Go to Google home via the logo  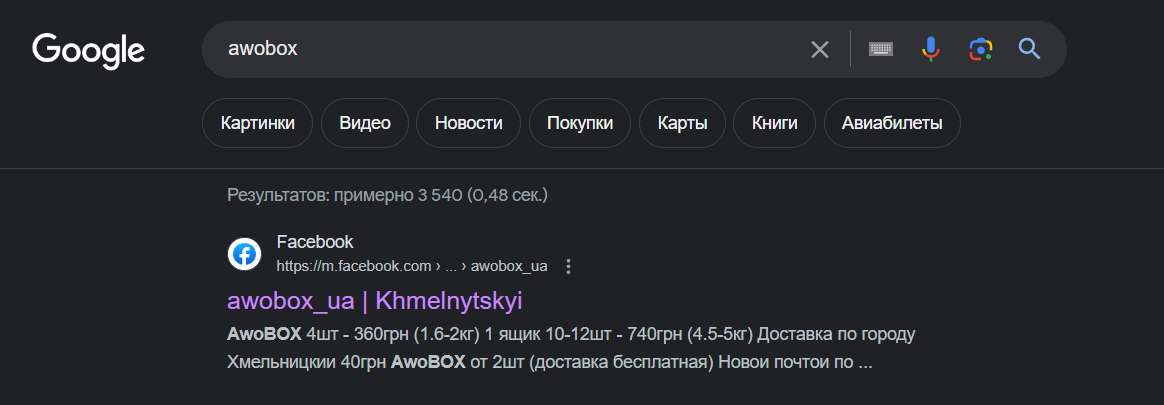88,51
